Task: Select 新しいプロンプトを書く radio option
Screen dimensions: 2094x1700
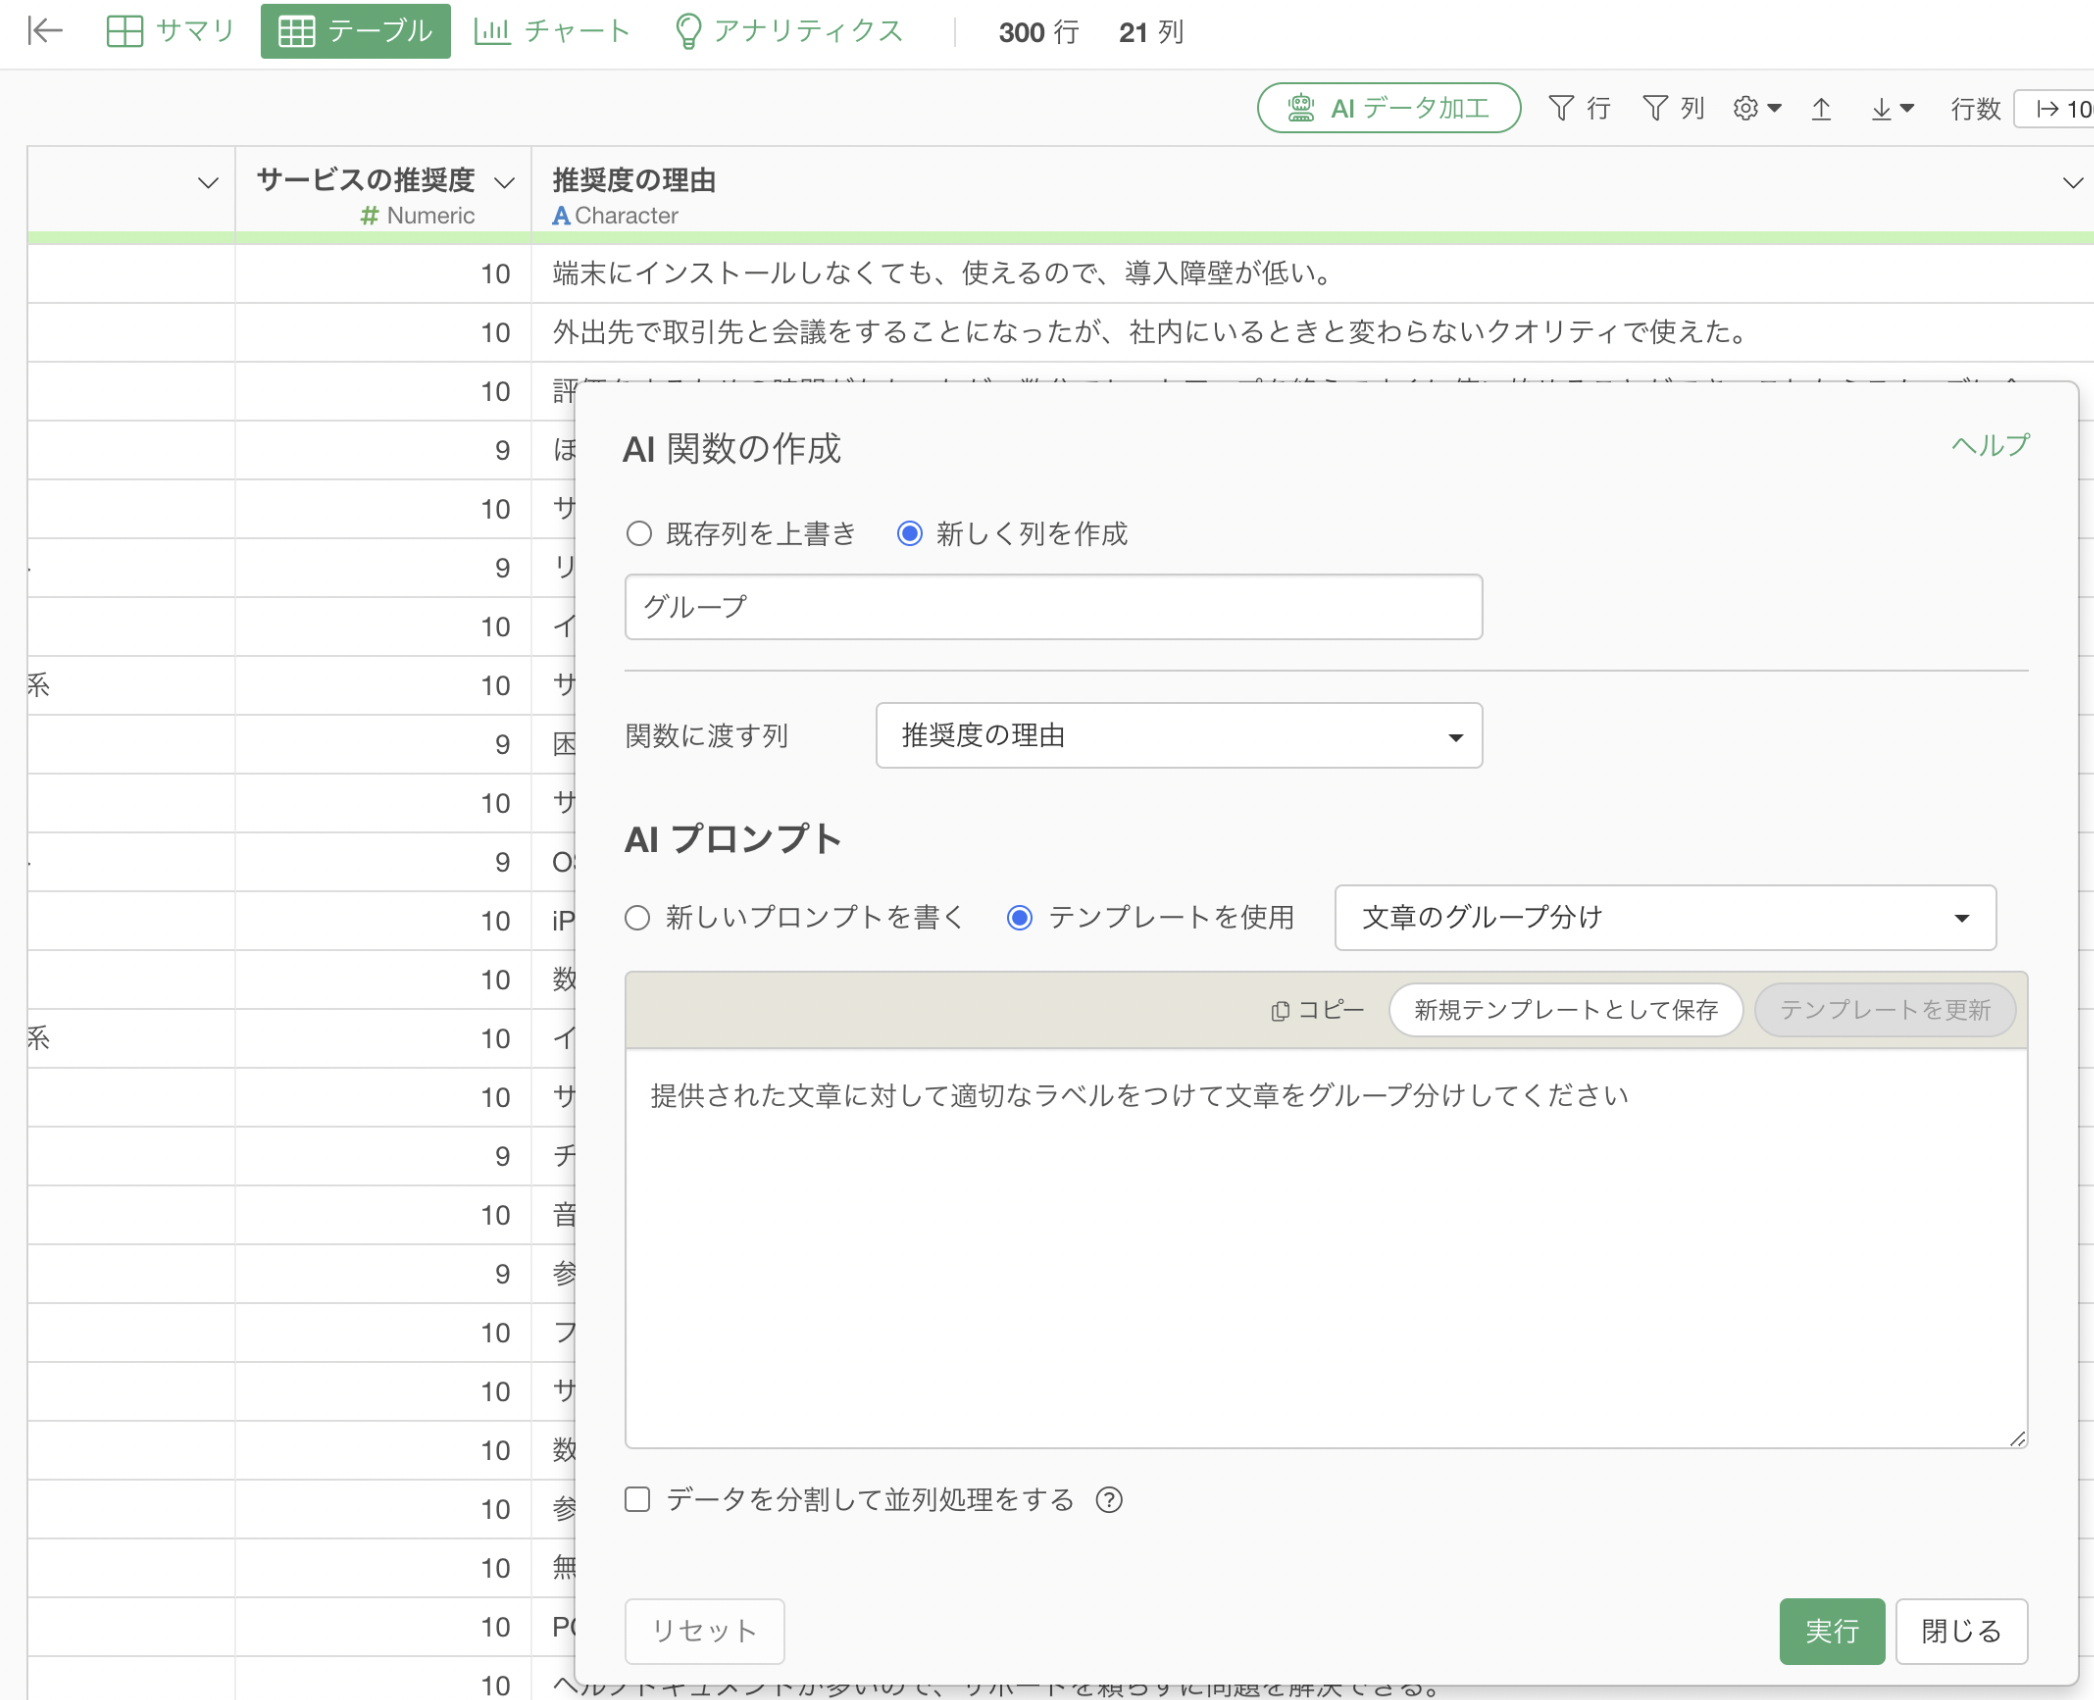Action: (x=637, y=918)
